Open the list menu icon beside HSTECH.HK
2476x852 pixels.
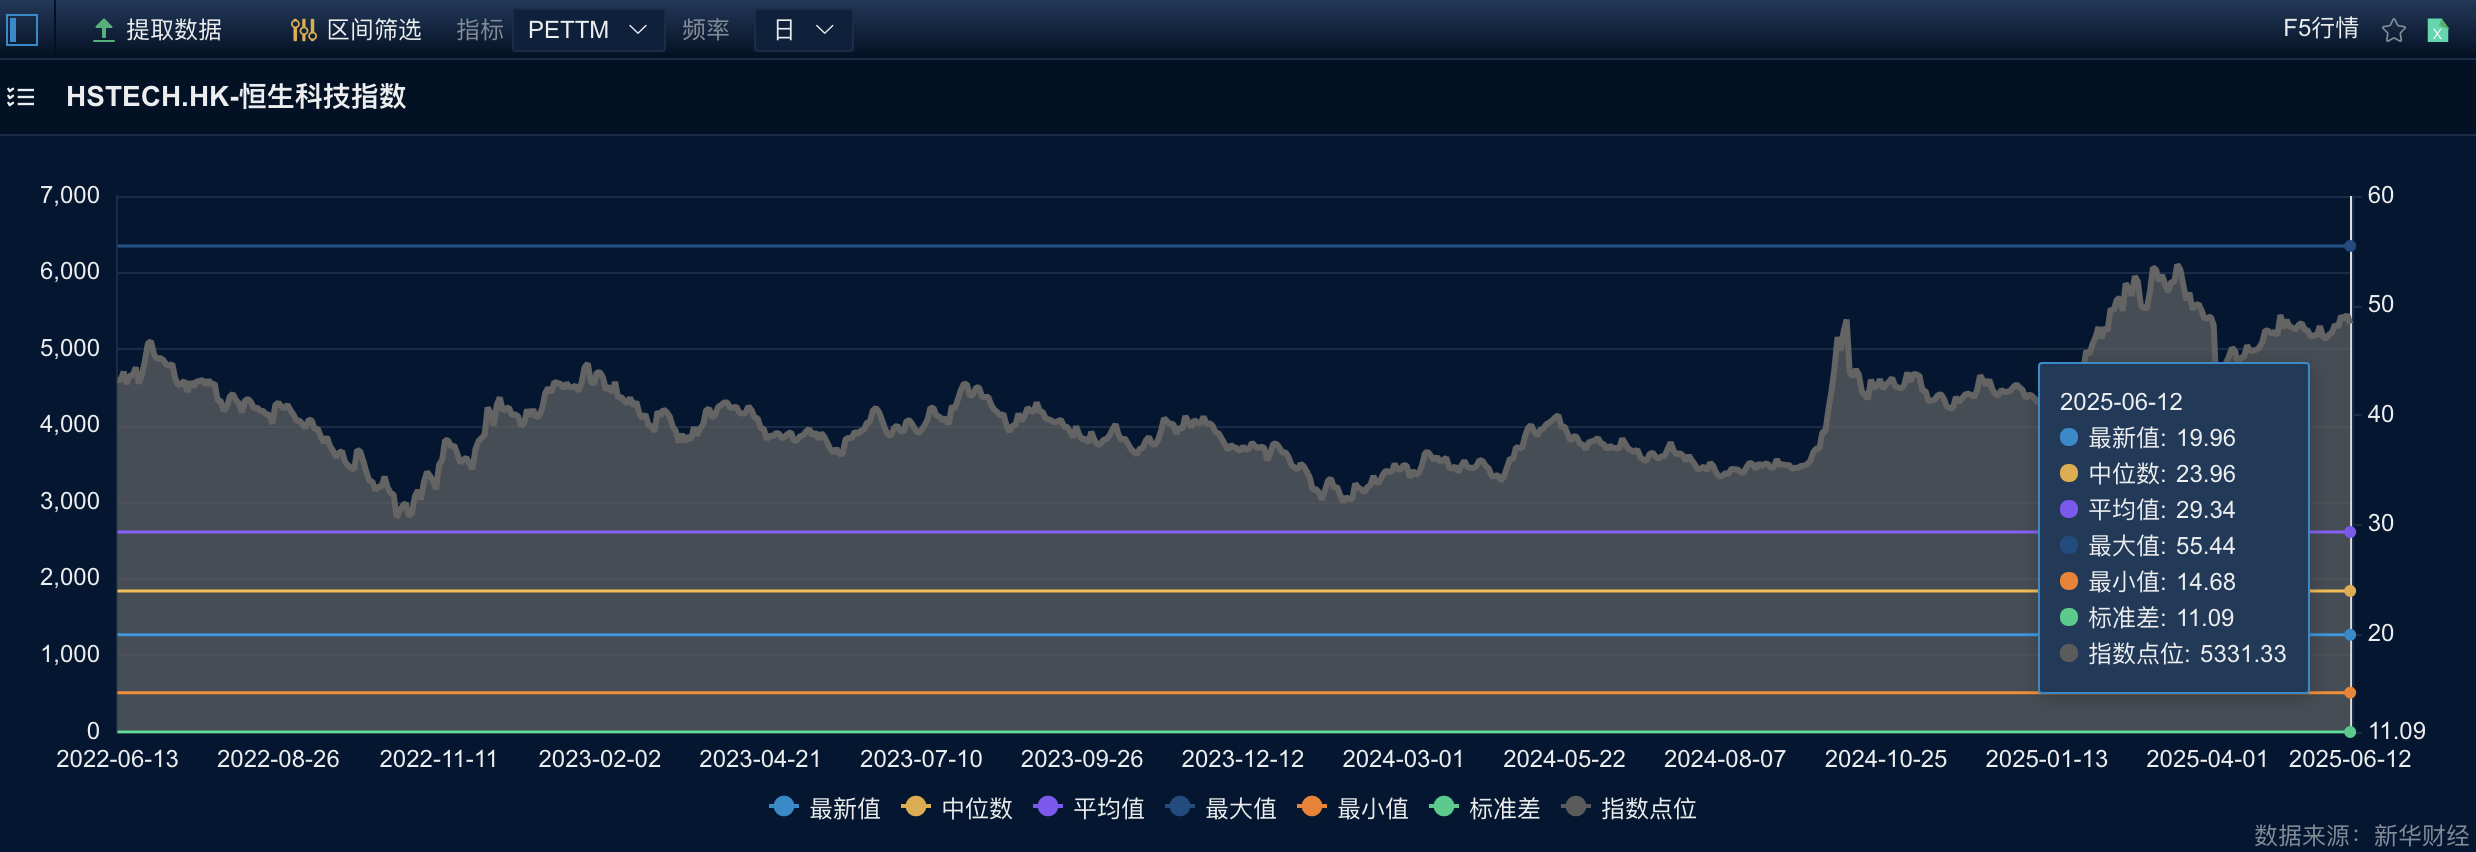coord(21,97)
